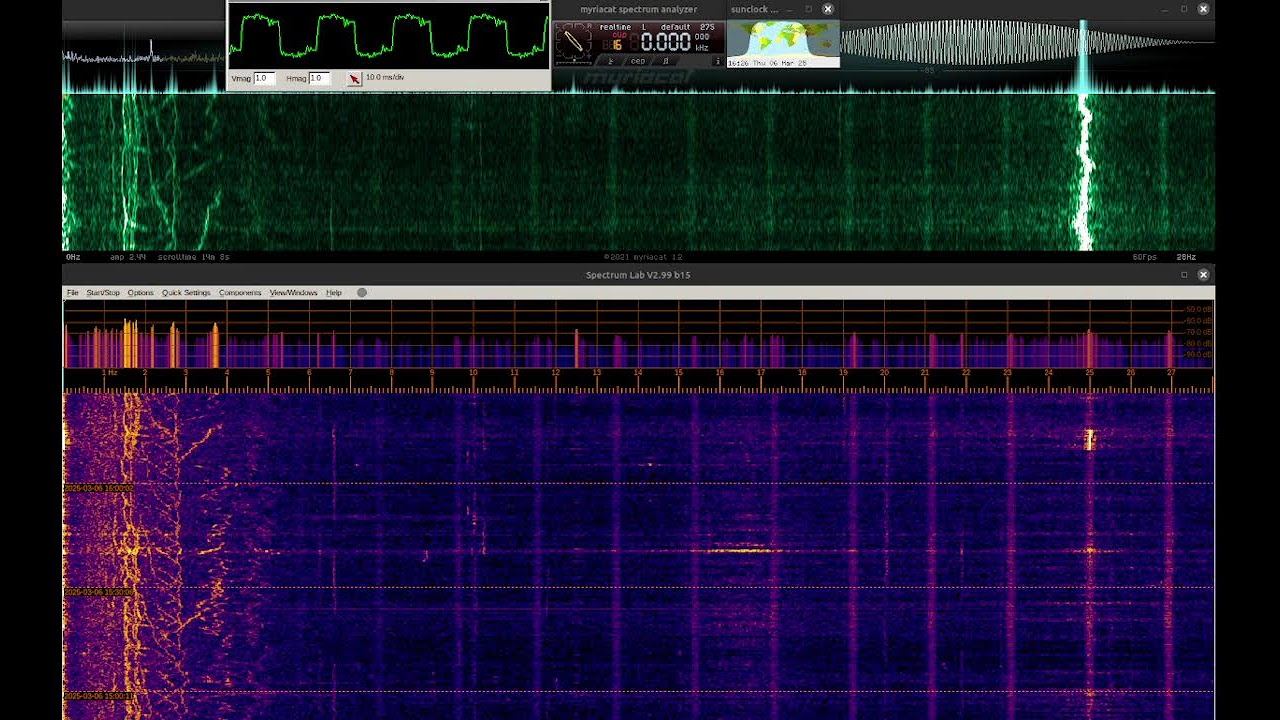Close the top myriacat window
The image size is (1280, 720).
[x=1204, y=9]
